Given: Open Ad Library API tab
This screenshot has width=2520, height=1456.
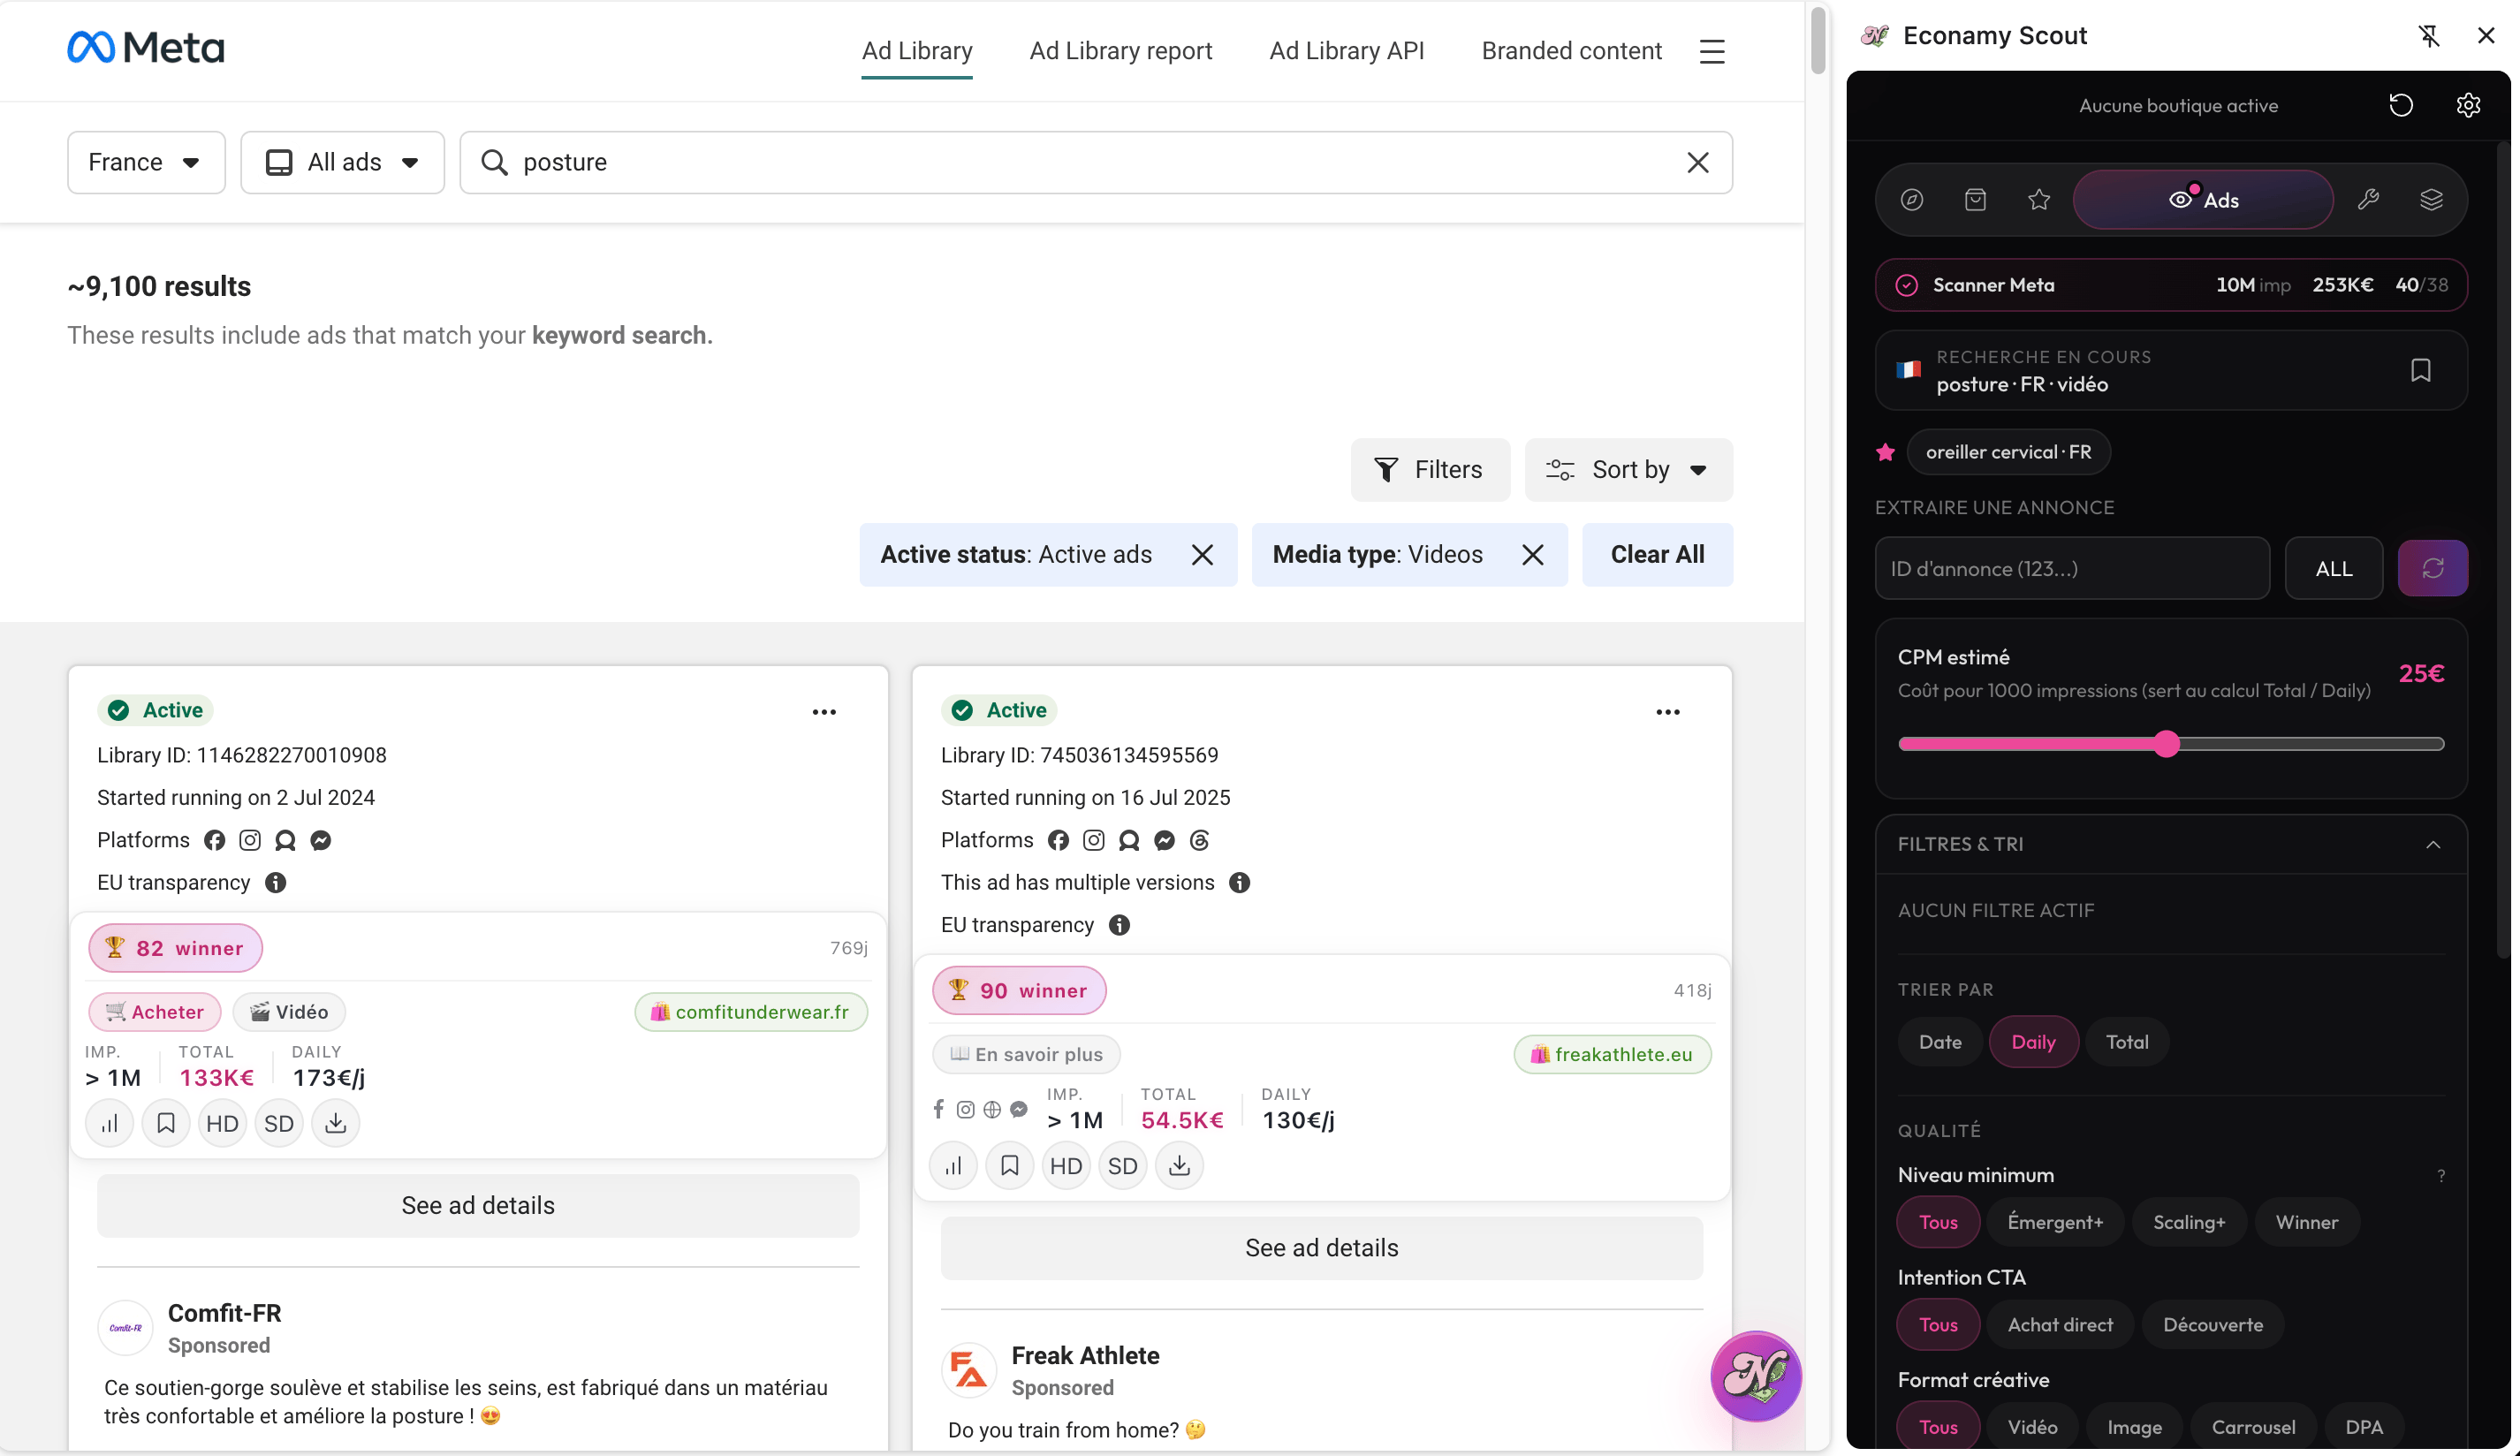Looking at the screenshot, I should pyautogui.click(x=1346, y=51).
